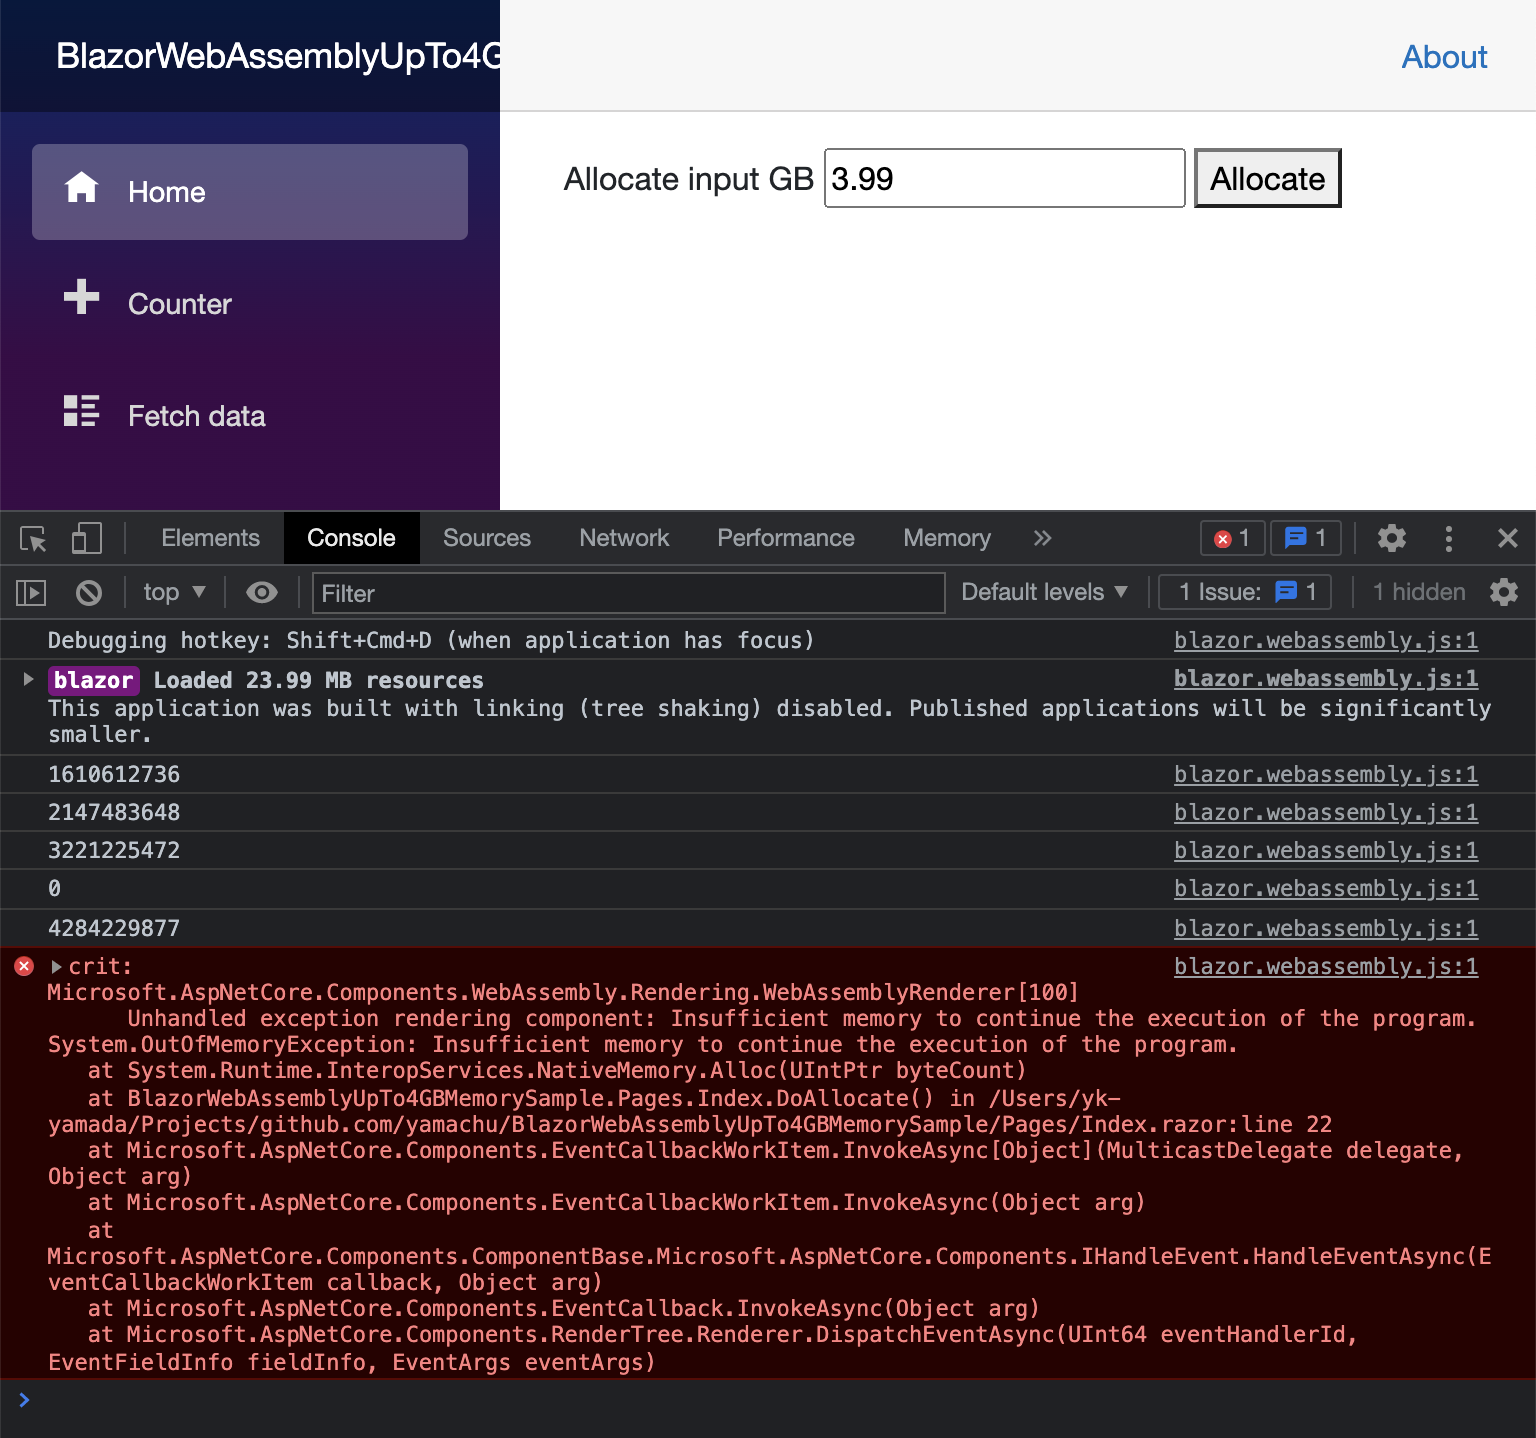
Task: Click the purple blazor badge label
Action: 94,680
